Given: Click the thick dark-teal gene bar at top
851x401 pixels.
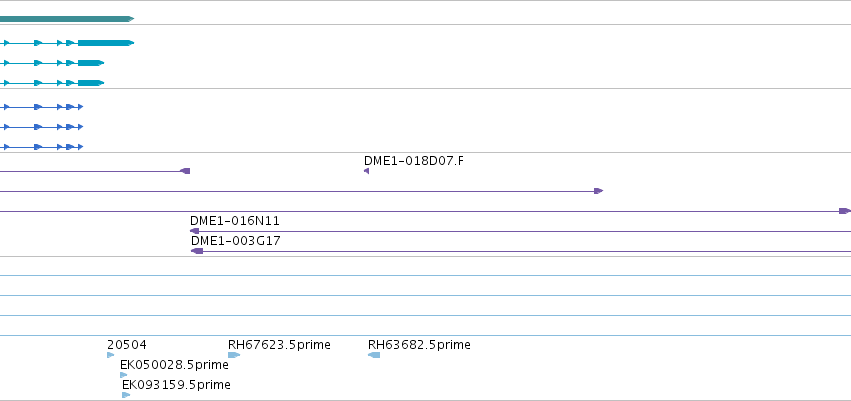Looking at the screenshot, I should click(67, 19).
